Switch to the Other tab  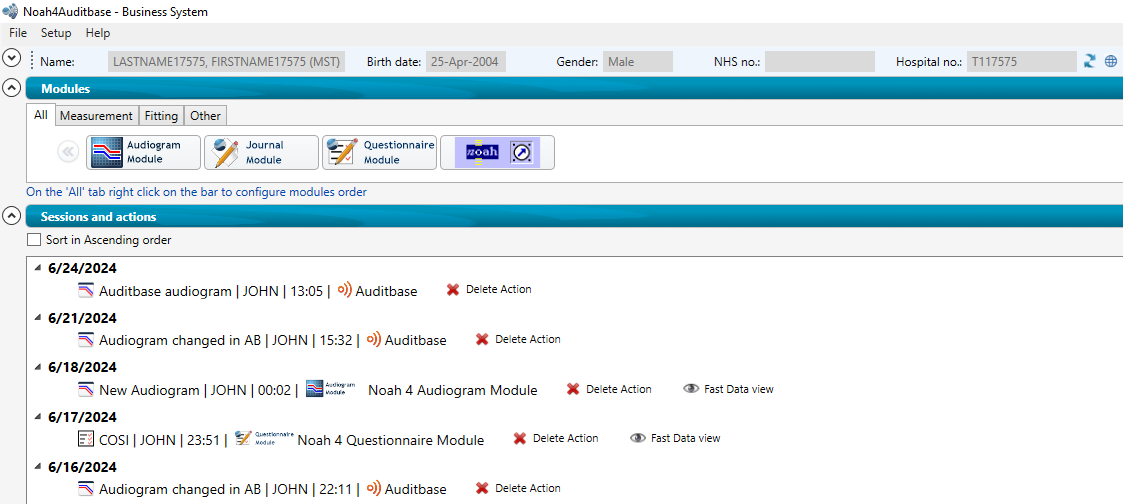click(206, 115)
